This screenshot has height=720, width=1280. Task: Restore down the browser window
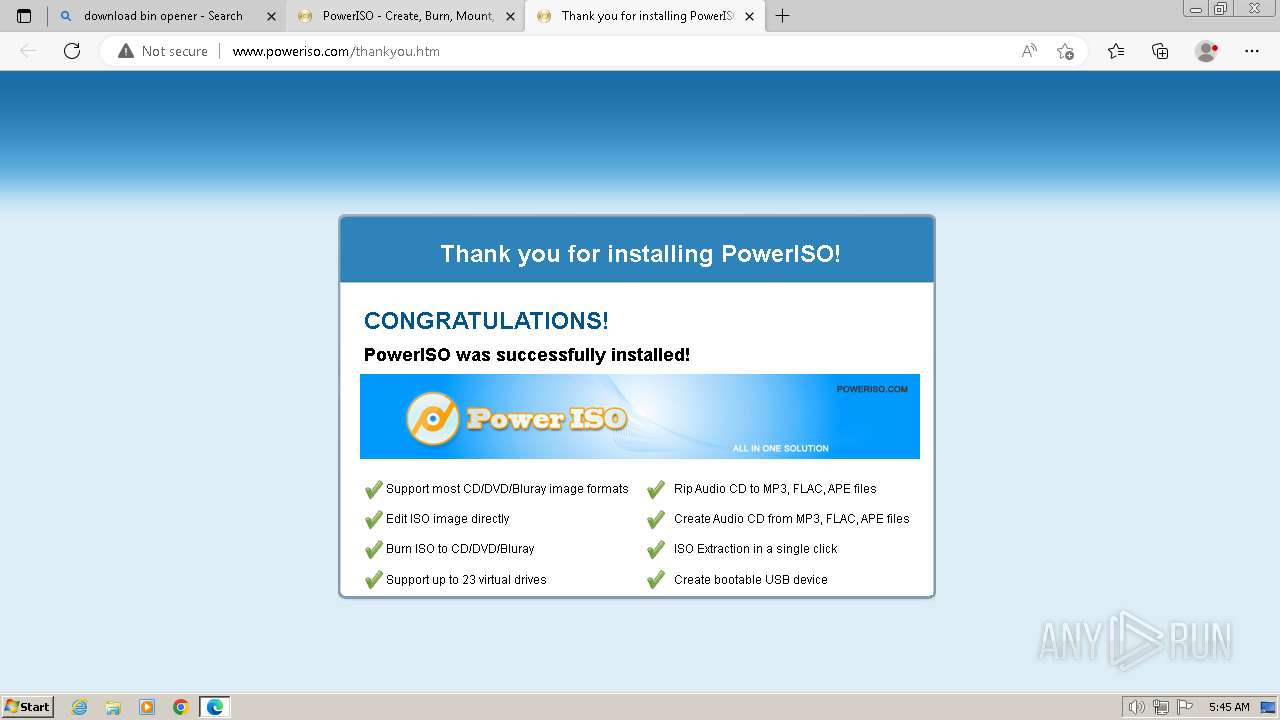(1220, 9)
